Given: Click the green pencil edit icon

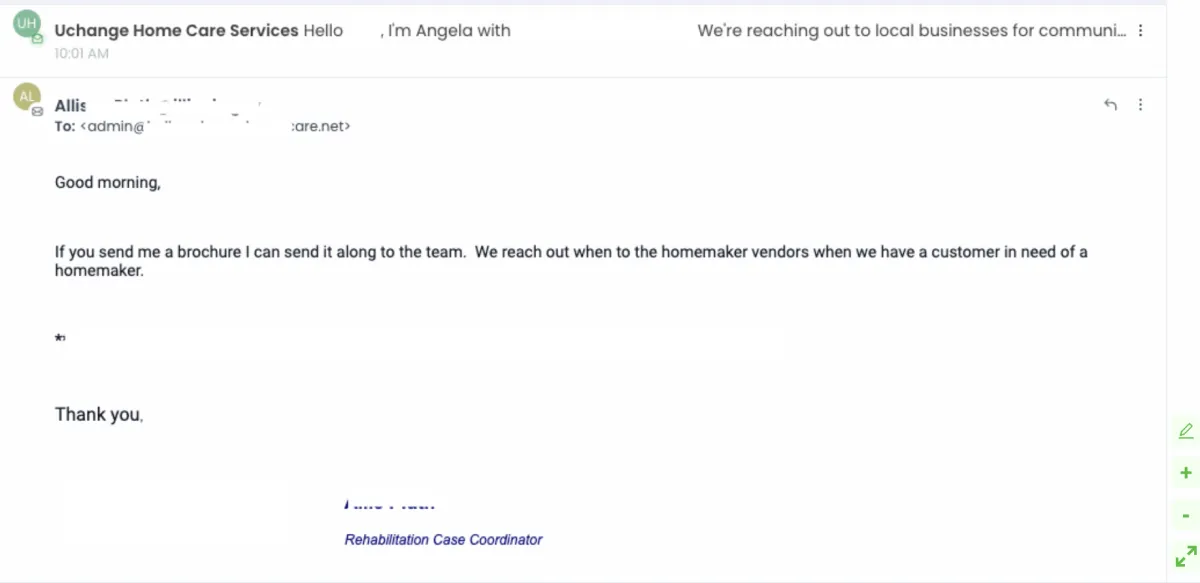Looking at the screenshot, I should (1186, 431).
